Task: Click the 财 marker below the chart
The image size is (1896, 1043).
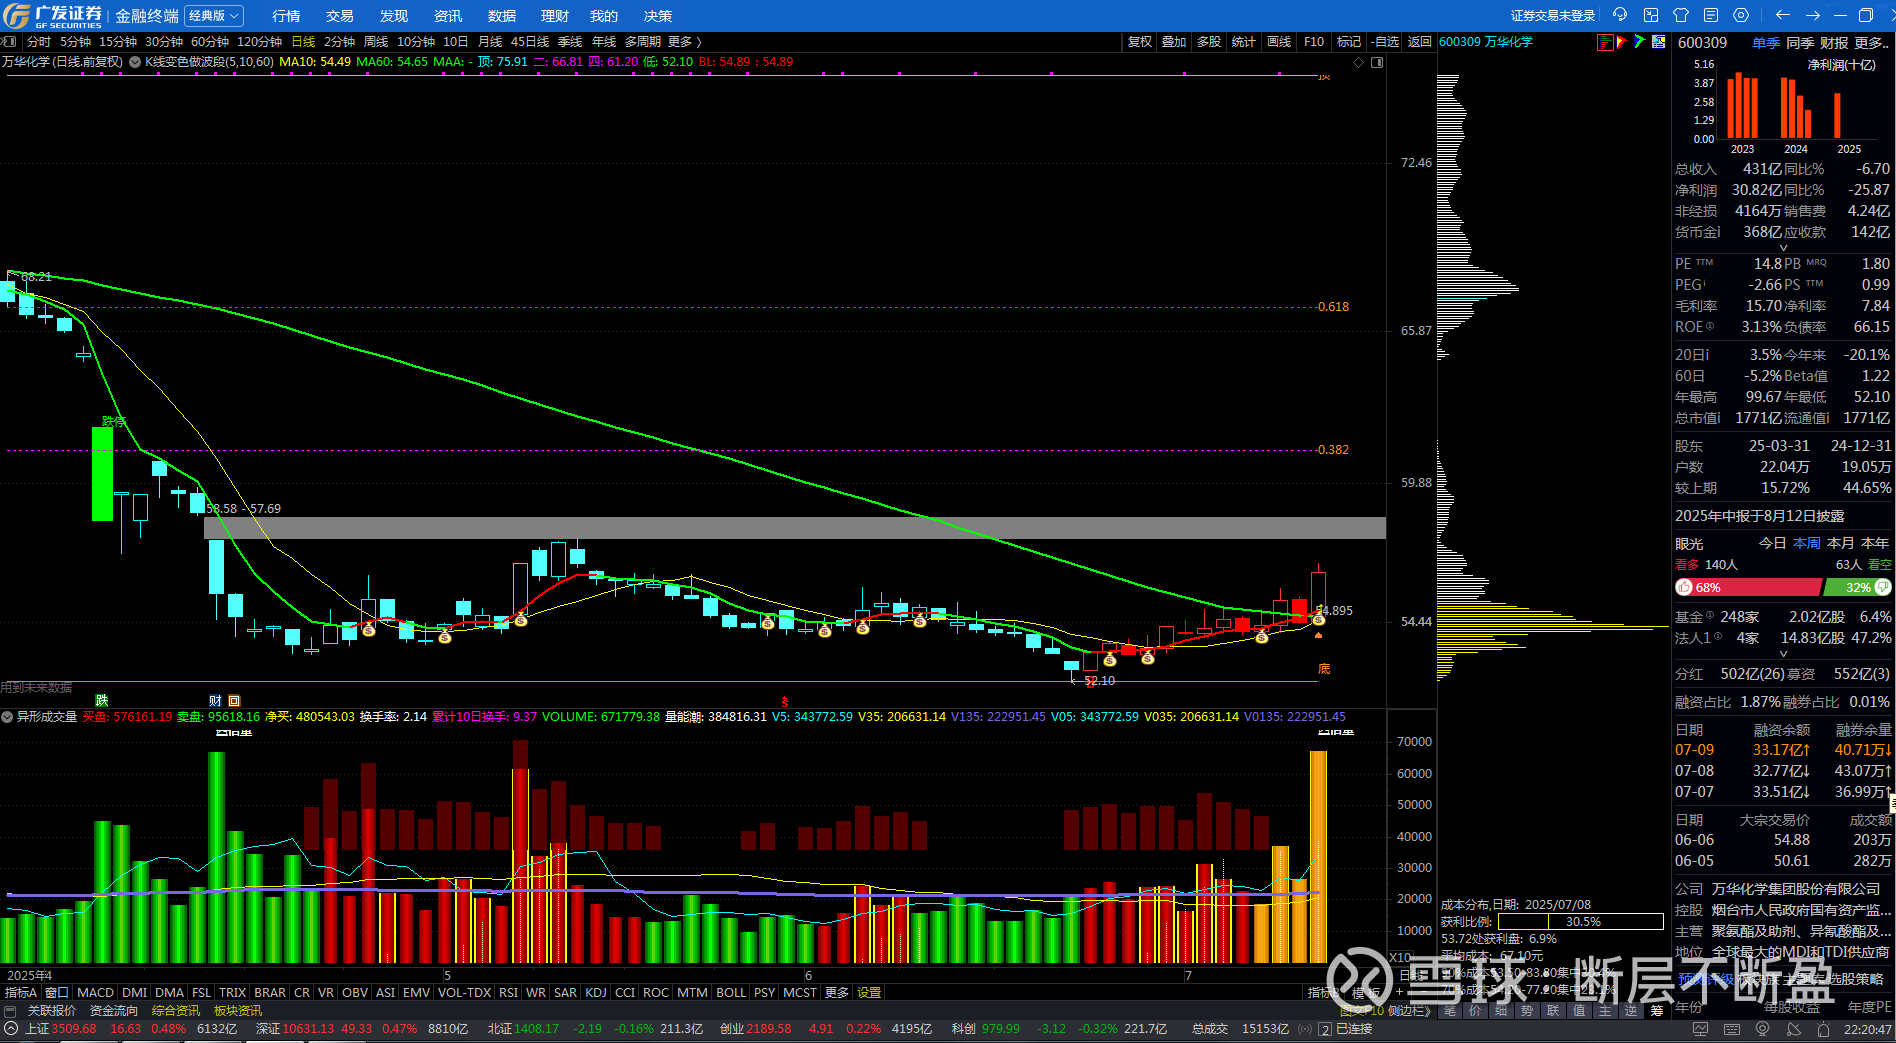Action: click(215, 701)
